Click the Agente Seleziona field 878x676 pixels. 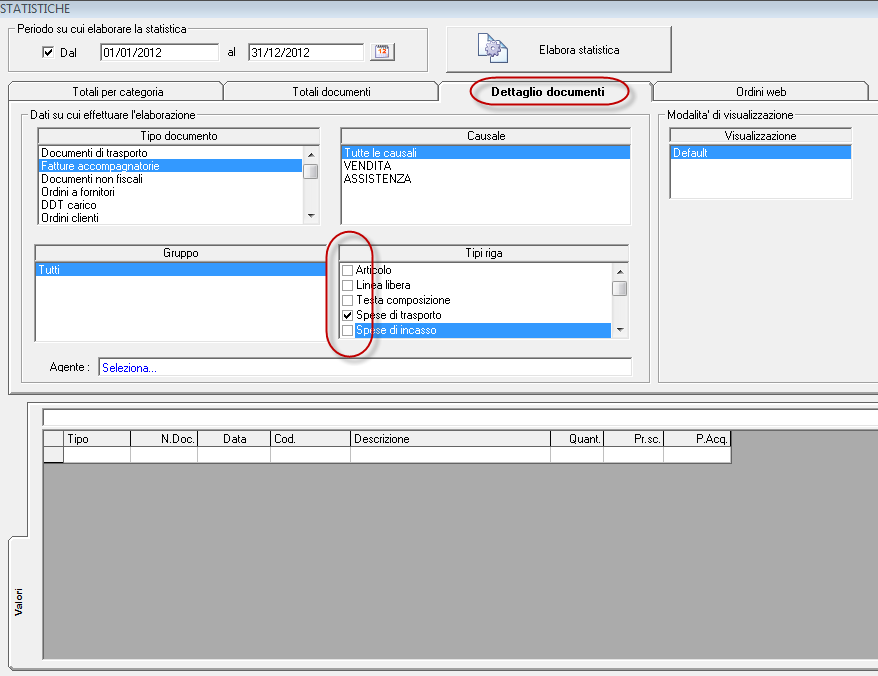(365, 367)
